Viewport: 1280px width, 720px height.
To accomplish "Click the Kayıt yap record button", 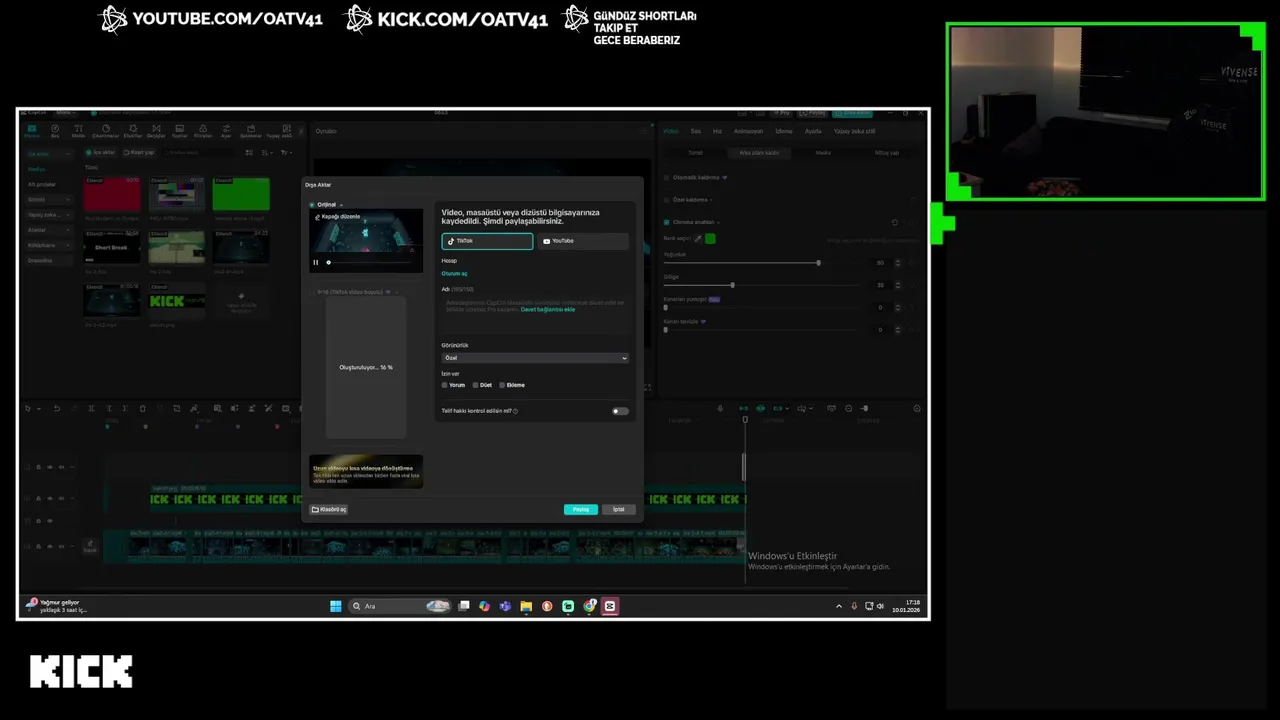I will pos(138,153).
